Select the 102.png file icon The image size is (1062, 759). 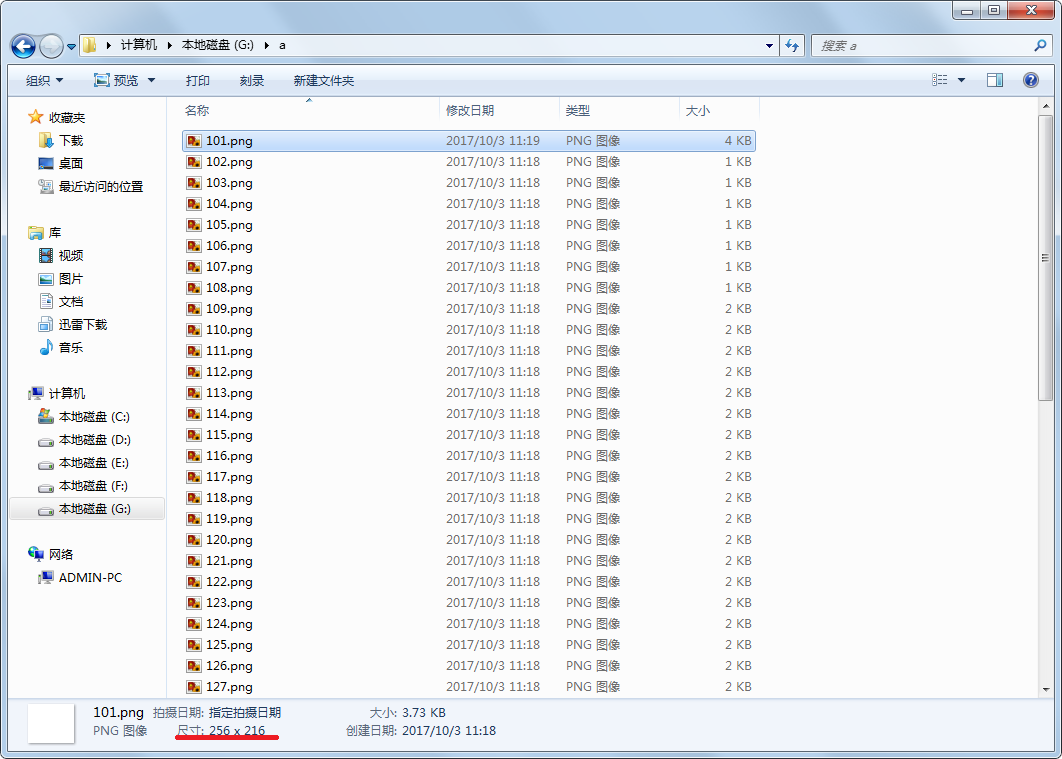tap(194, 162)
